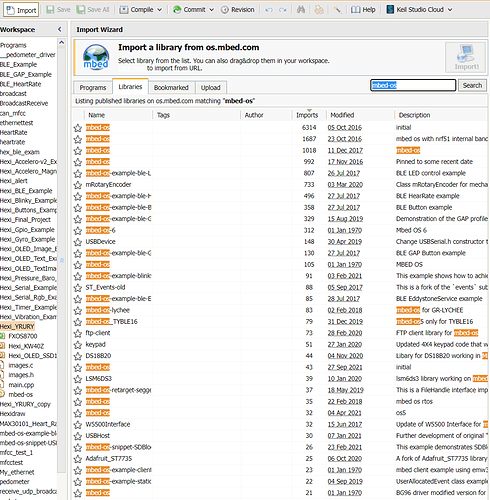The width and height of the screenshot is (490, 500).
Task: Click the Import! button with computer icon
Action: (466, 57)
